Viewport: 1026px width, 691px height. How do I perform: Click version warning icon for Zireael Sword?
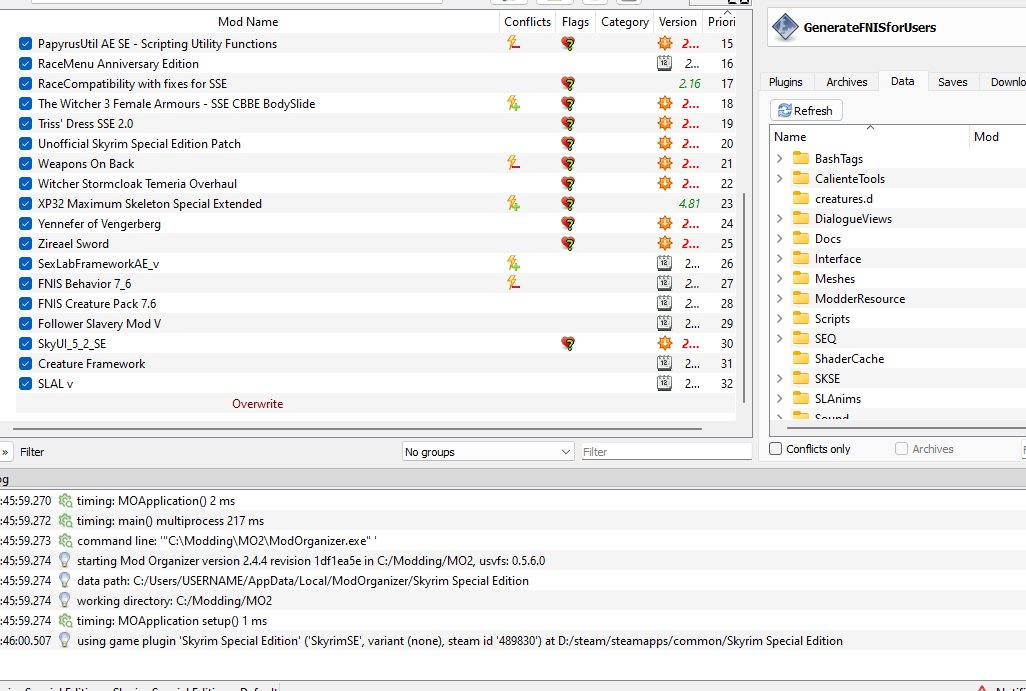coord(665,243)
